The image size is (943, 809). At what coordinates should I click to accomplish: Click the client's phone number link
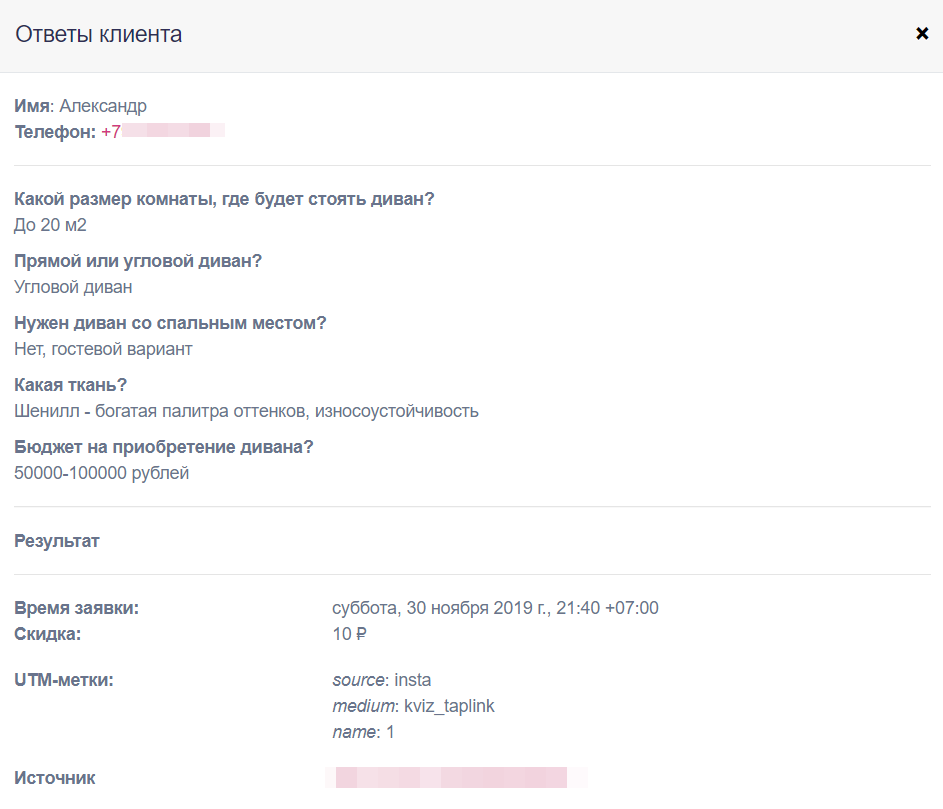[162, 131]
